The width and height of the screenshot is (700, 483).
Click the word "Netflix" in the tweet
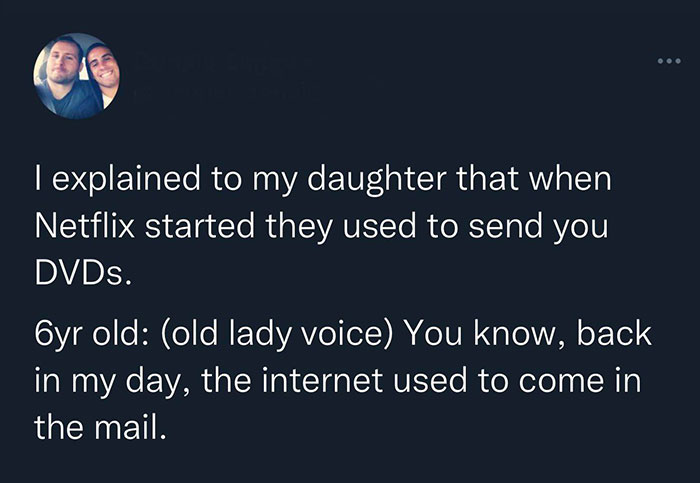click(84, 225)
